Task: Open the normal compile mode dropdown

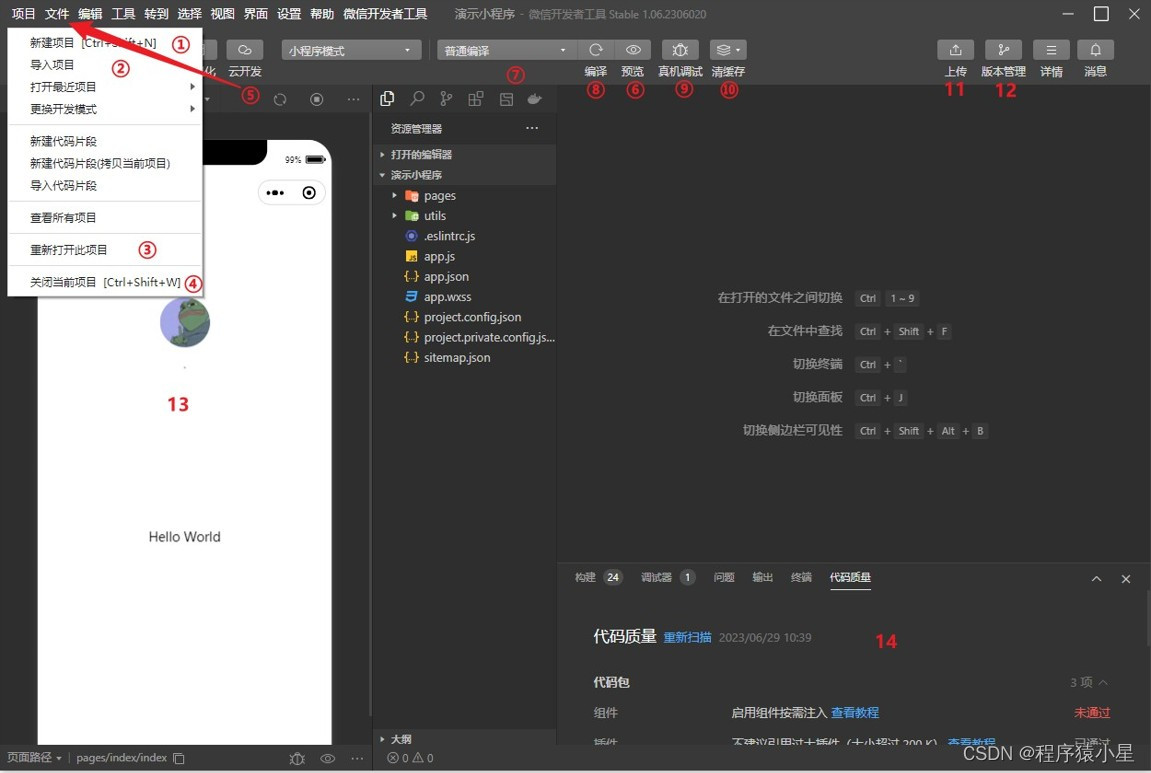Action: click(x=506, y=50)
